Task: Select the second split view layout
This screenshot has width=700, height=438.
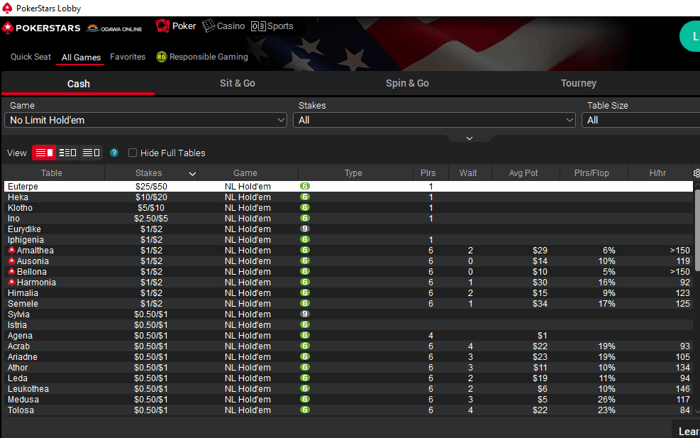Action: coord(67,153)
